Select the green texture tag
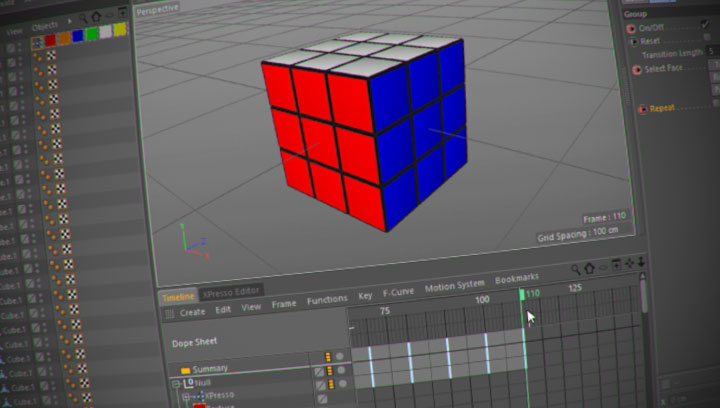Viewport: 720px width, 408px height. tap(92, 34)
